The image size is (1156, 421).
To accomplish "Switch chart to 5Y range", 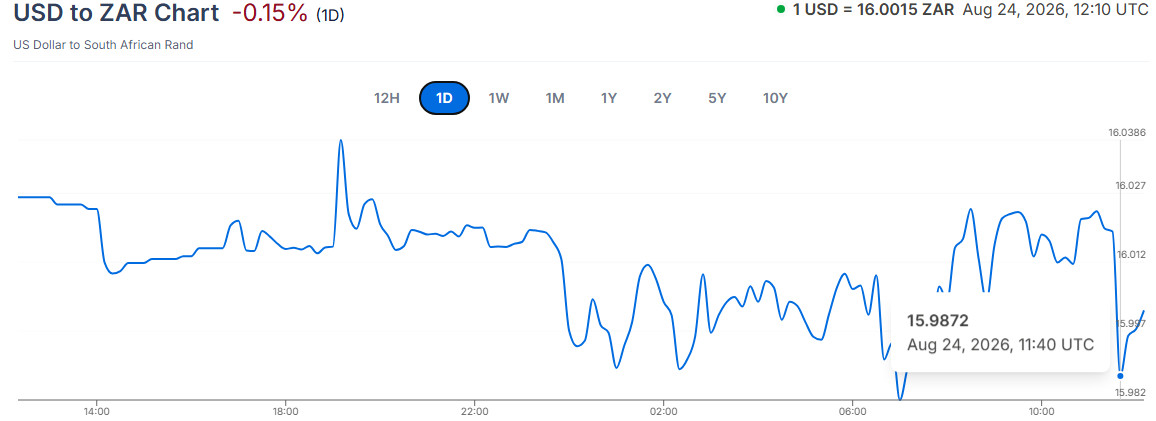I will 717,98.
